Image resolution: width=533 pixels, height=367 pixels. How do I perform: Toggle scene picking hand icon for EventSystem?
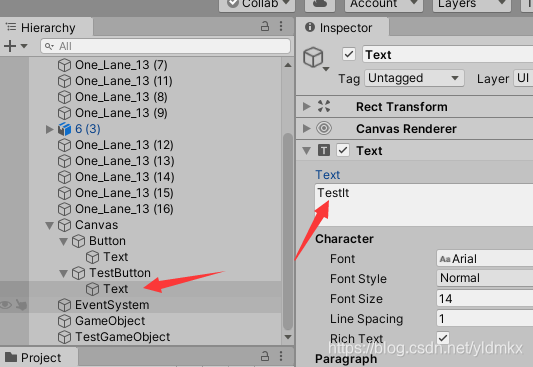point(21,305)
